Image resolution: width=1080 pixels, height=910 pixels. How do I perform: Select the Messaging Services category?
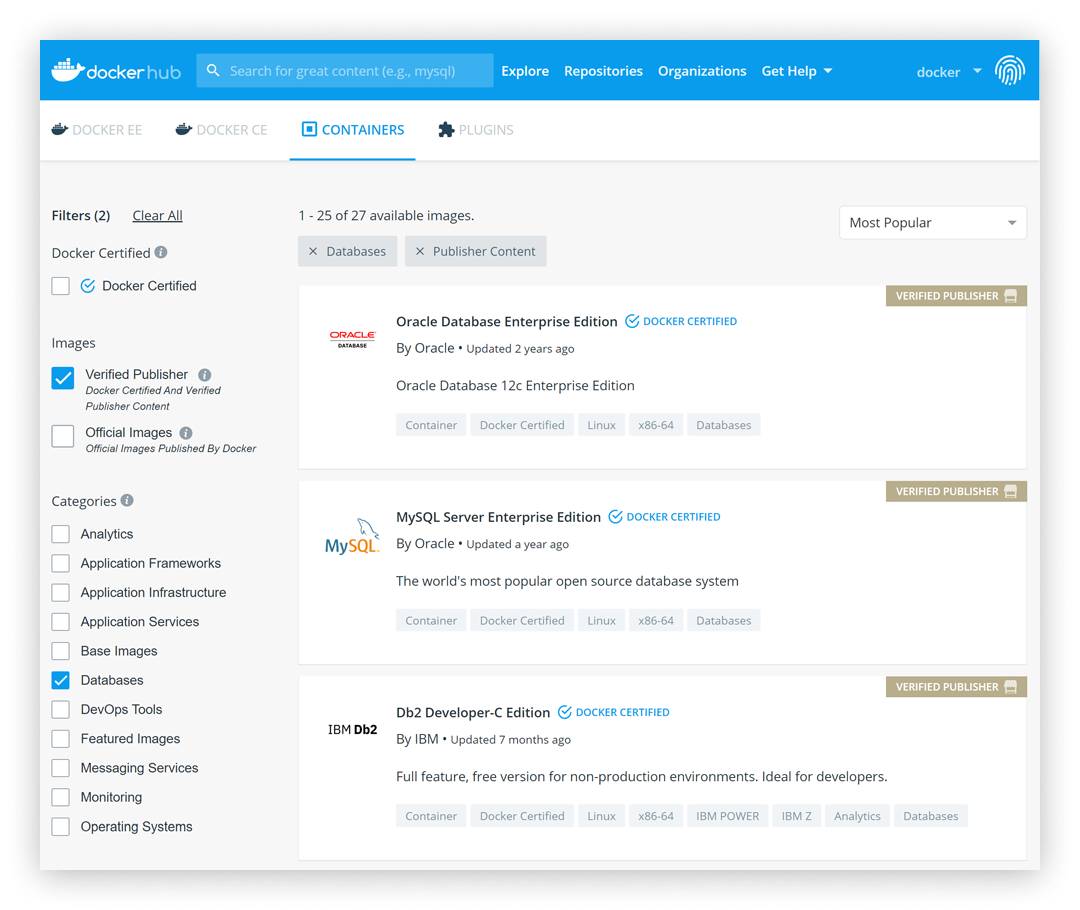point(61,768)
